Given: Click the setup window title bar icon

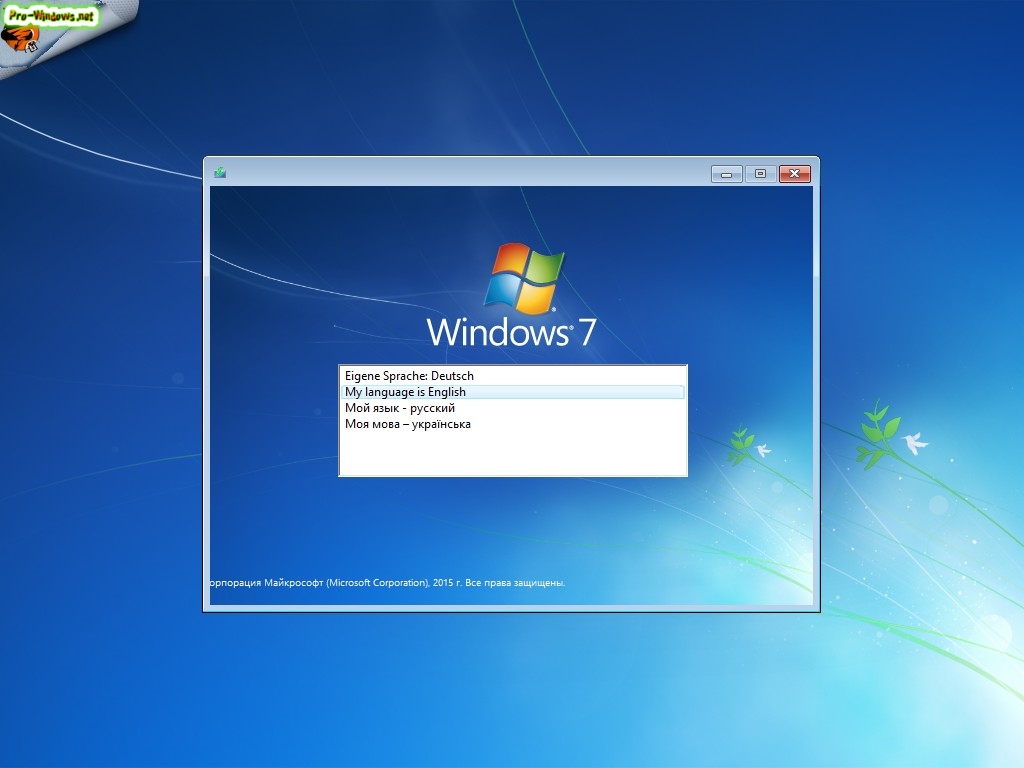Looking at the screenshot, I should (220, 172).
